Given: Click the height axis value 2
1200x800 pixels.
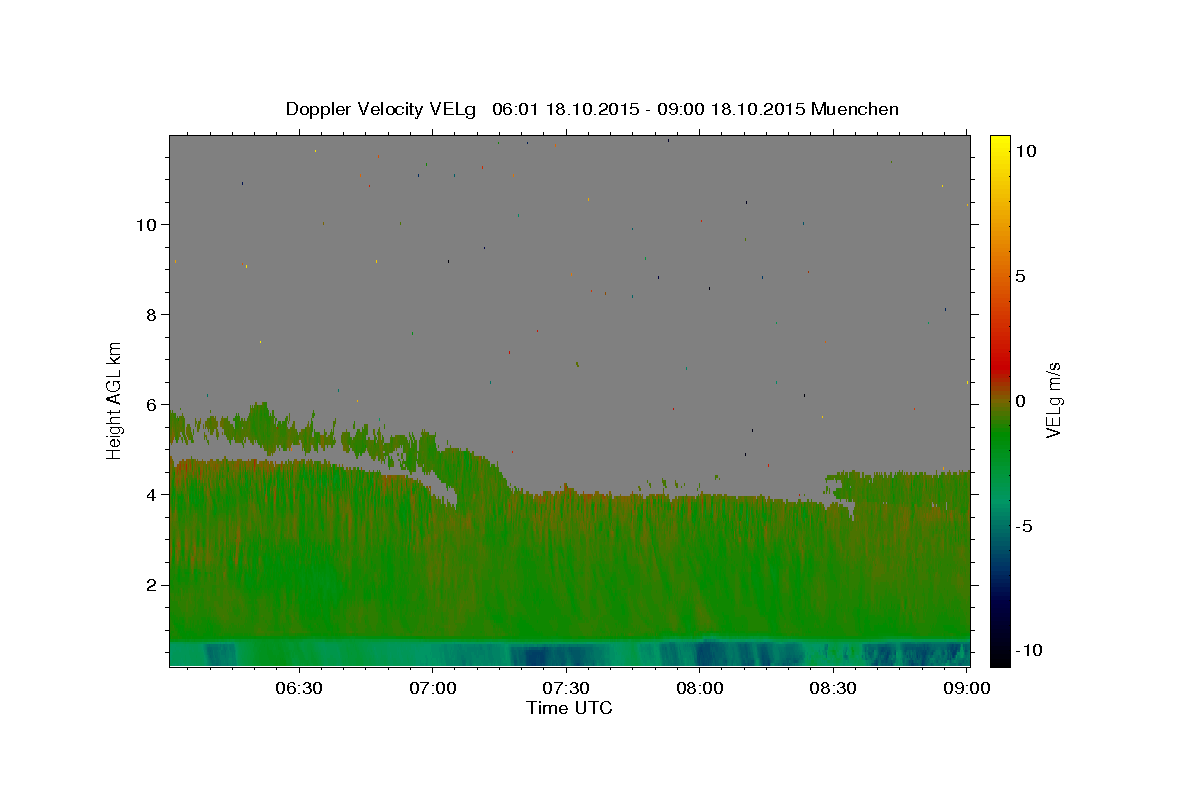Looking at the screenshot, I should [151, 584].
